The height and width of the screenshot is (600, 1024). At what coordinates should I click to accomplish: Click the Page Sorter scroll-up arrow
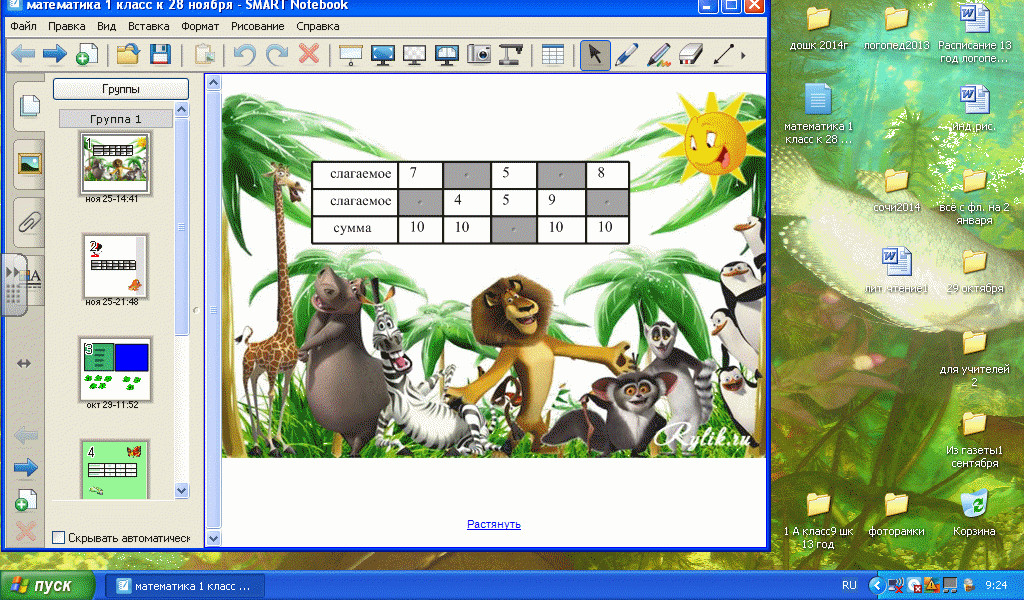coord(182,109)
